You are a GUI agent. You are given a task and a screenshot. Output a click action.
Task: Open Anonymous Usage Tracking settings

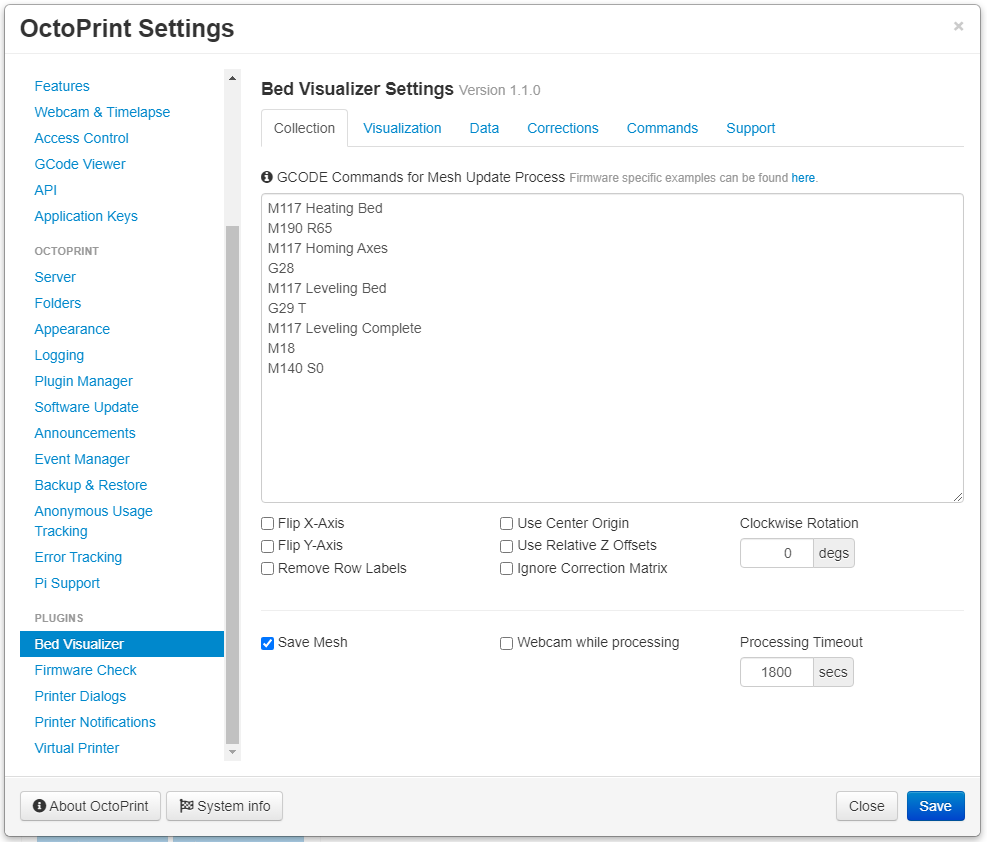pos(93,521)
